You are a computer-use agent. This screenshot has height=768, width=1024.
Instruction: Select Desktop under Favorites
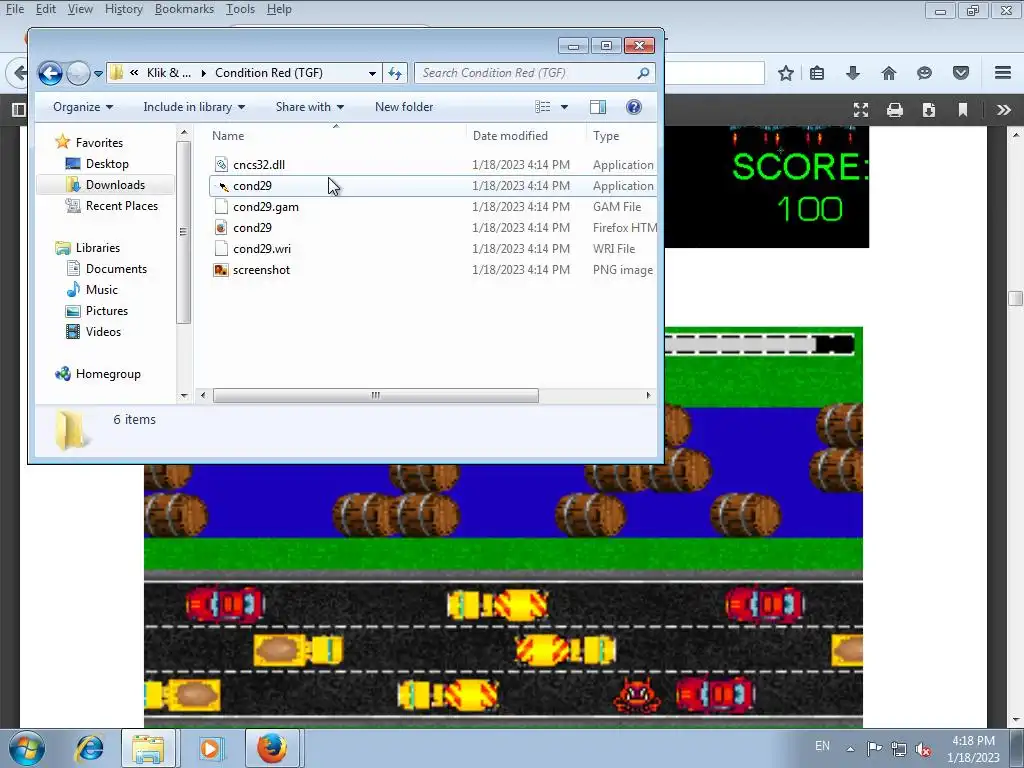106,164
